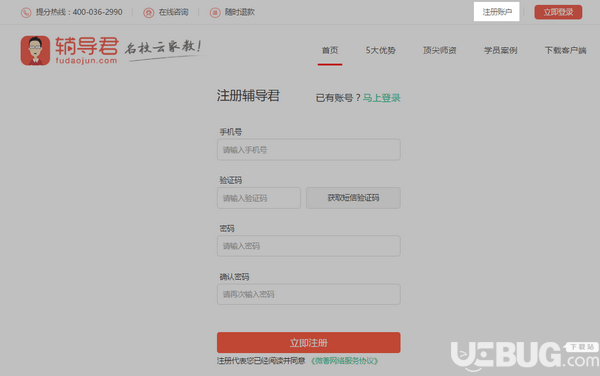Click the refund anytime icon
The width and height of the screenshot is (600, 376).
215,13
